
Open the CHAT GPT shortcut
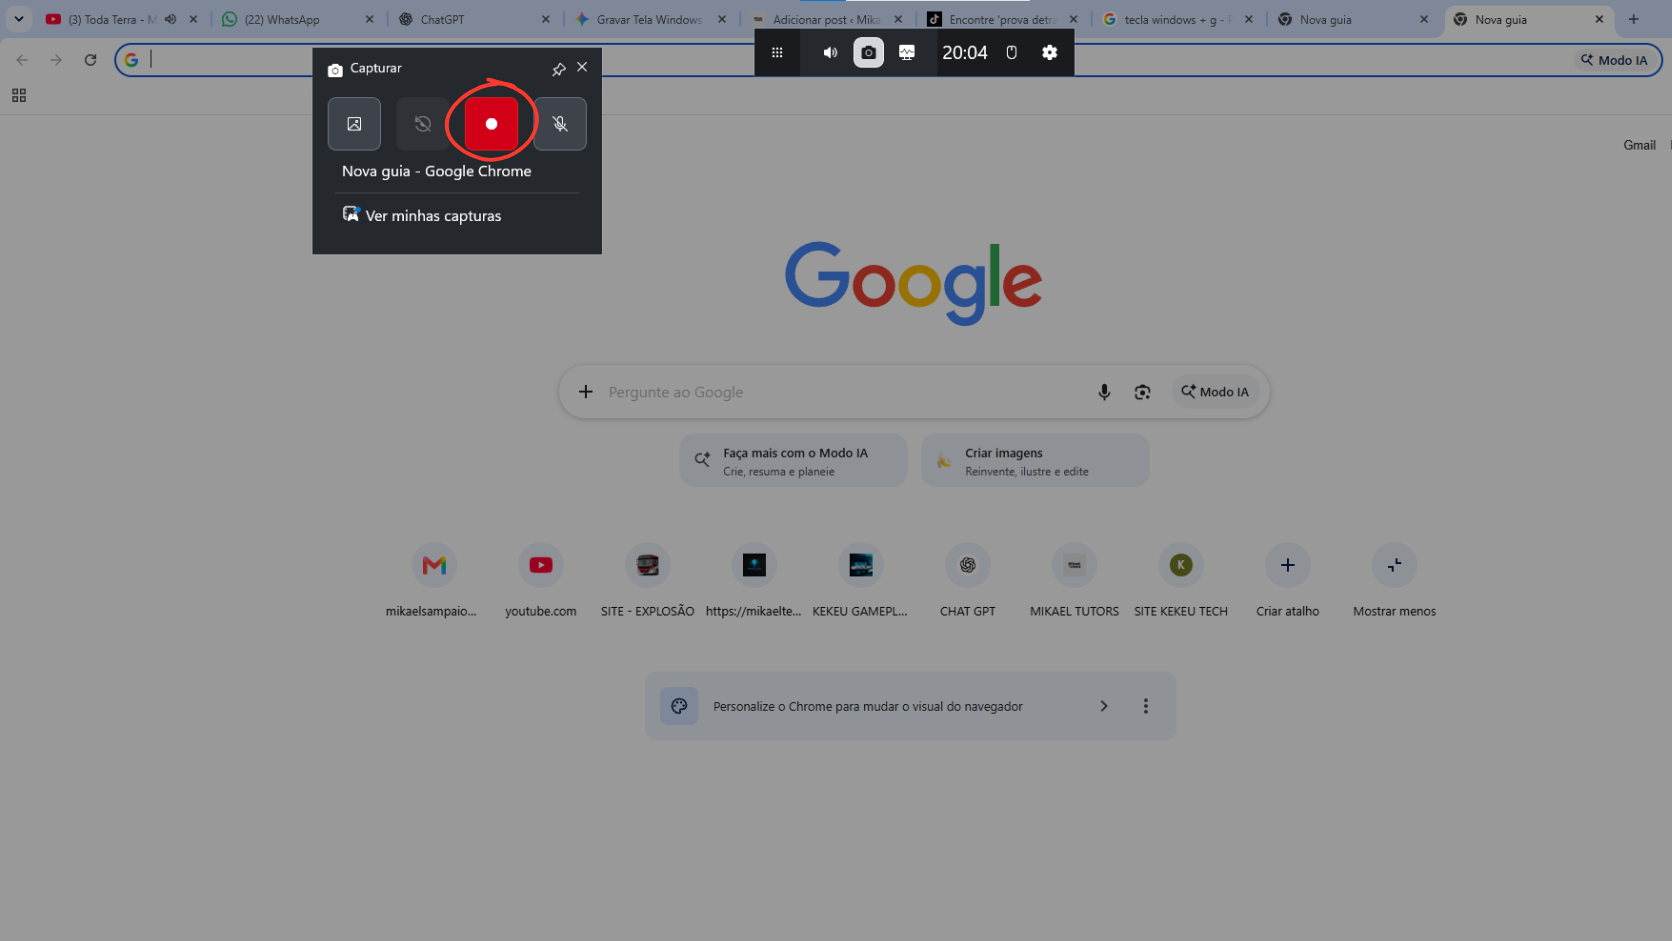coord(968,580)
